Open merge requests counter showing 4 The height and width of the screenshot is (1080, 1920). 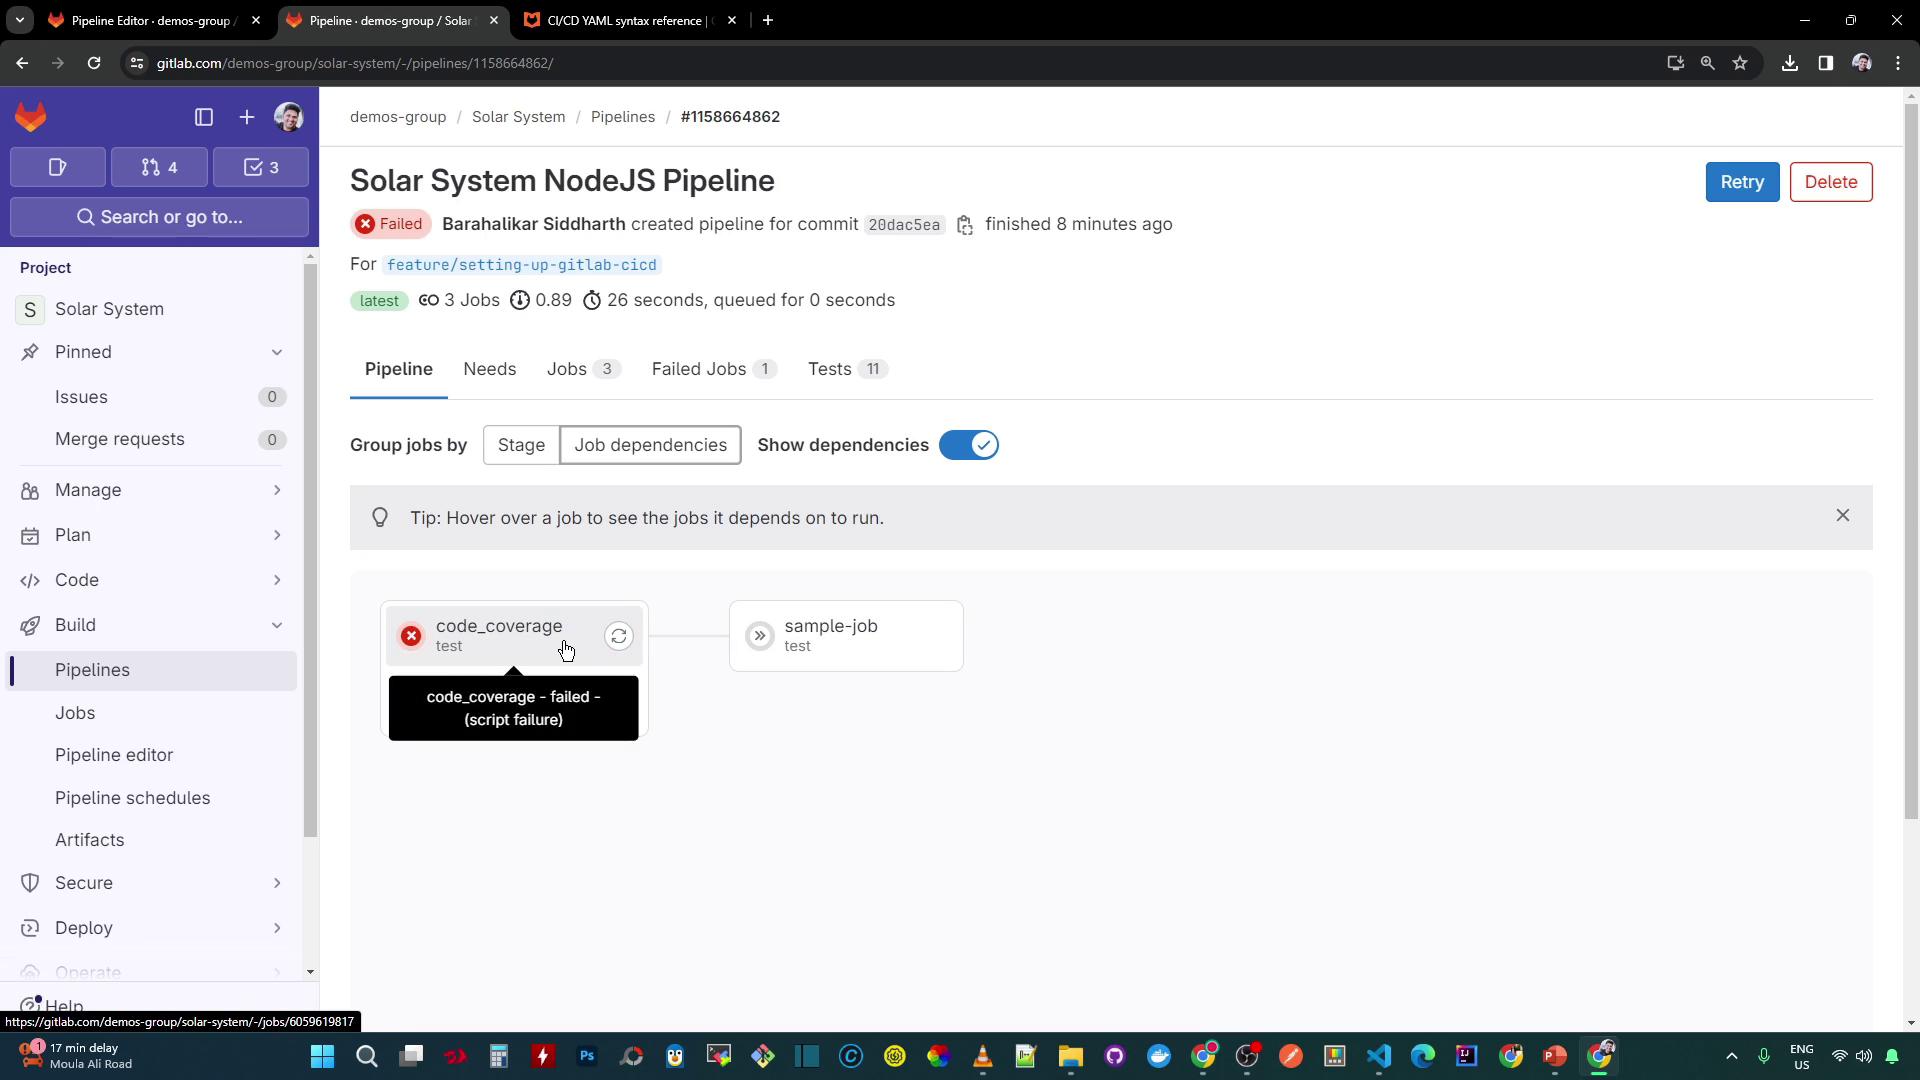[159, 167]
